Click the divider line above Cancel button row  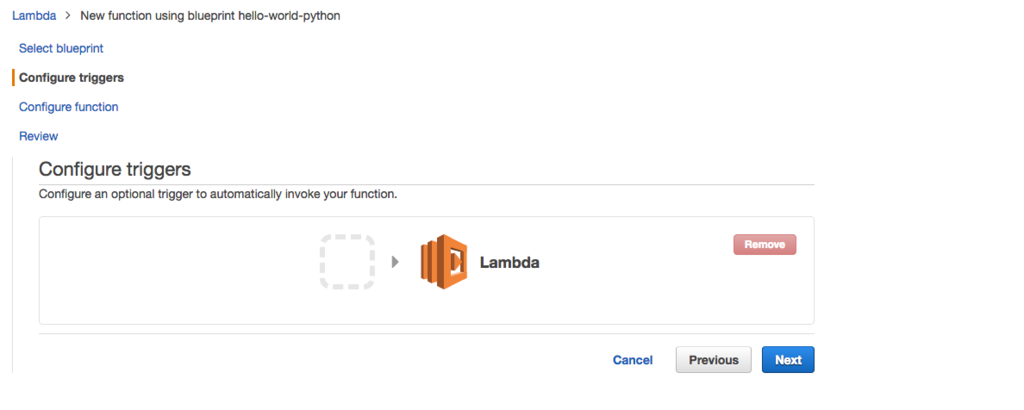coord(426,334)
